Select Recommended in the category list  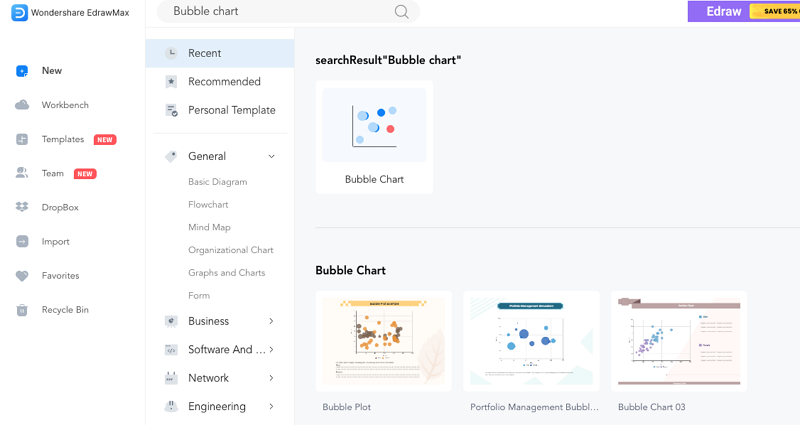(220, 82)
